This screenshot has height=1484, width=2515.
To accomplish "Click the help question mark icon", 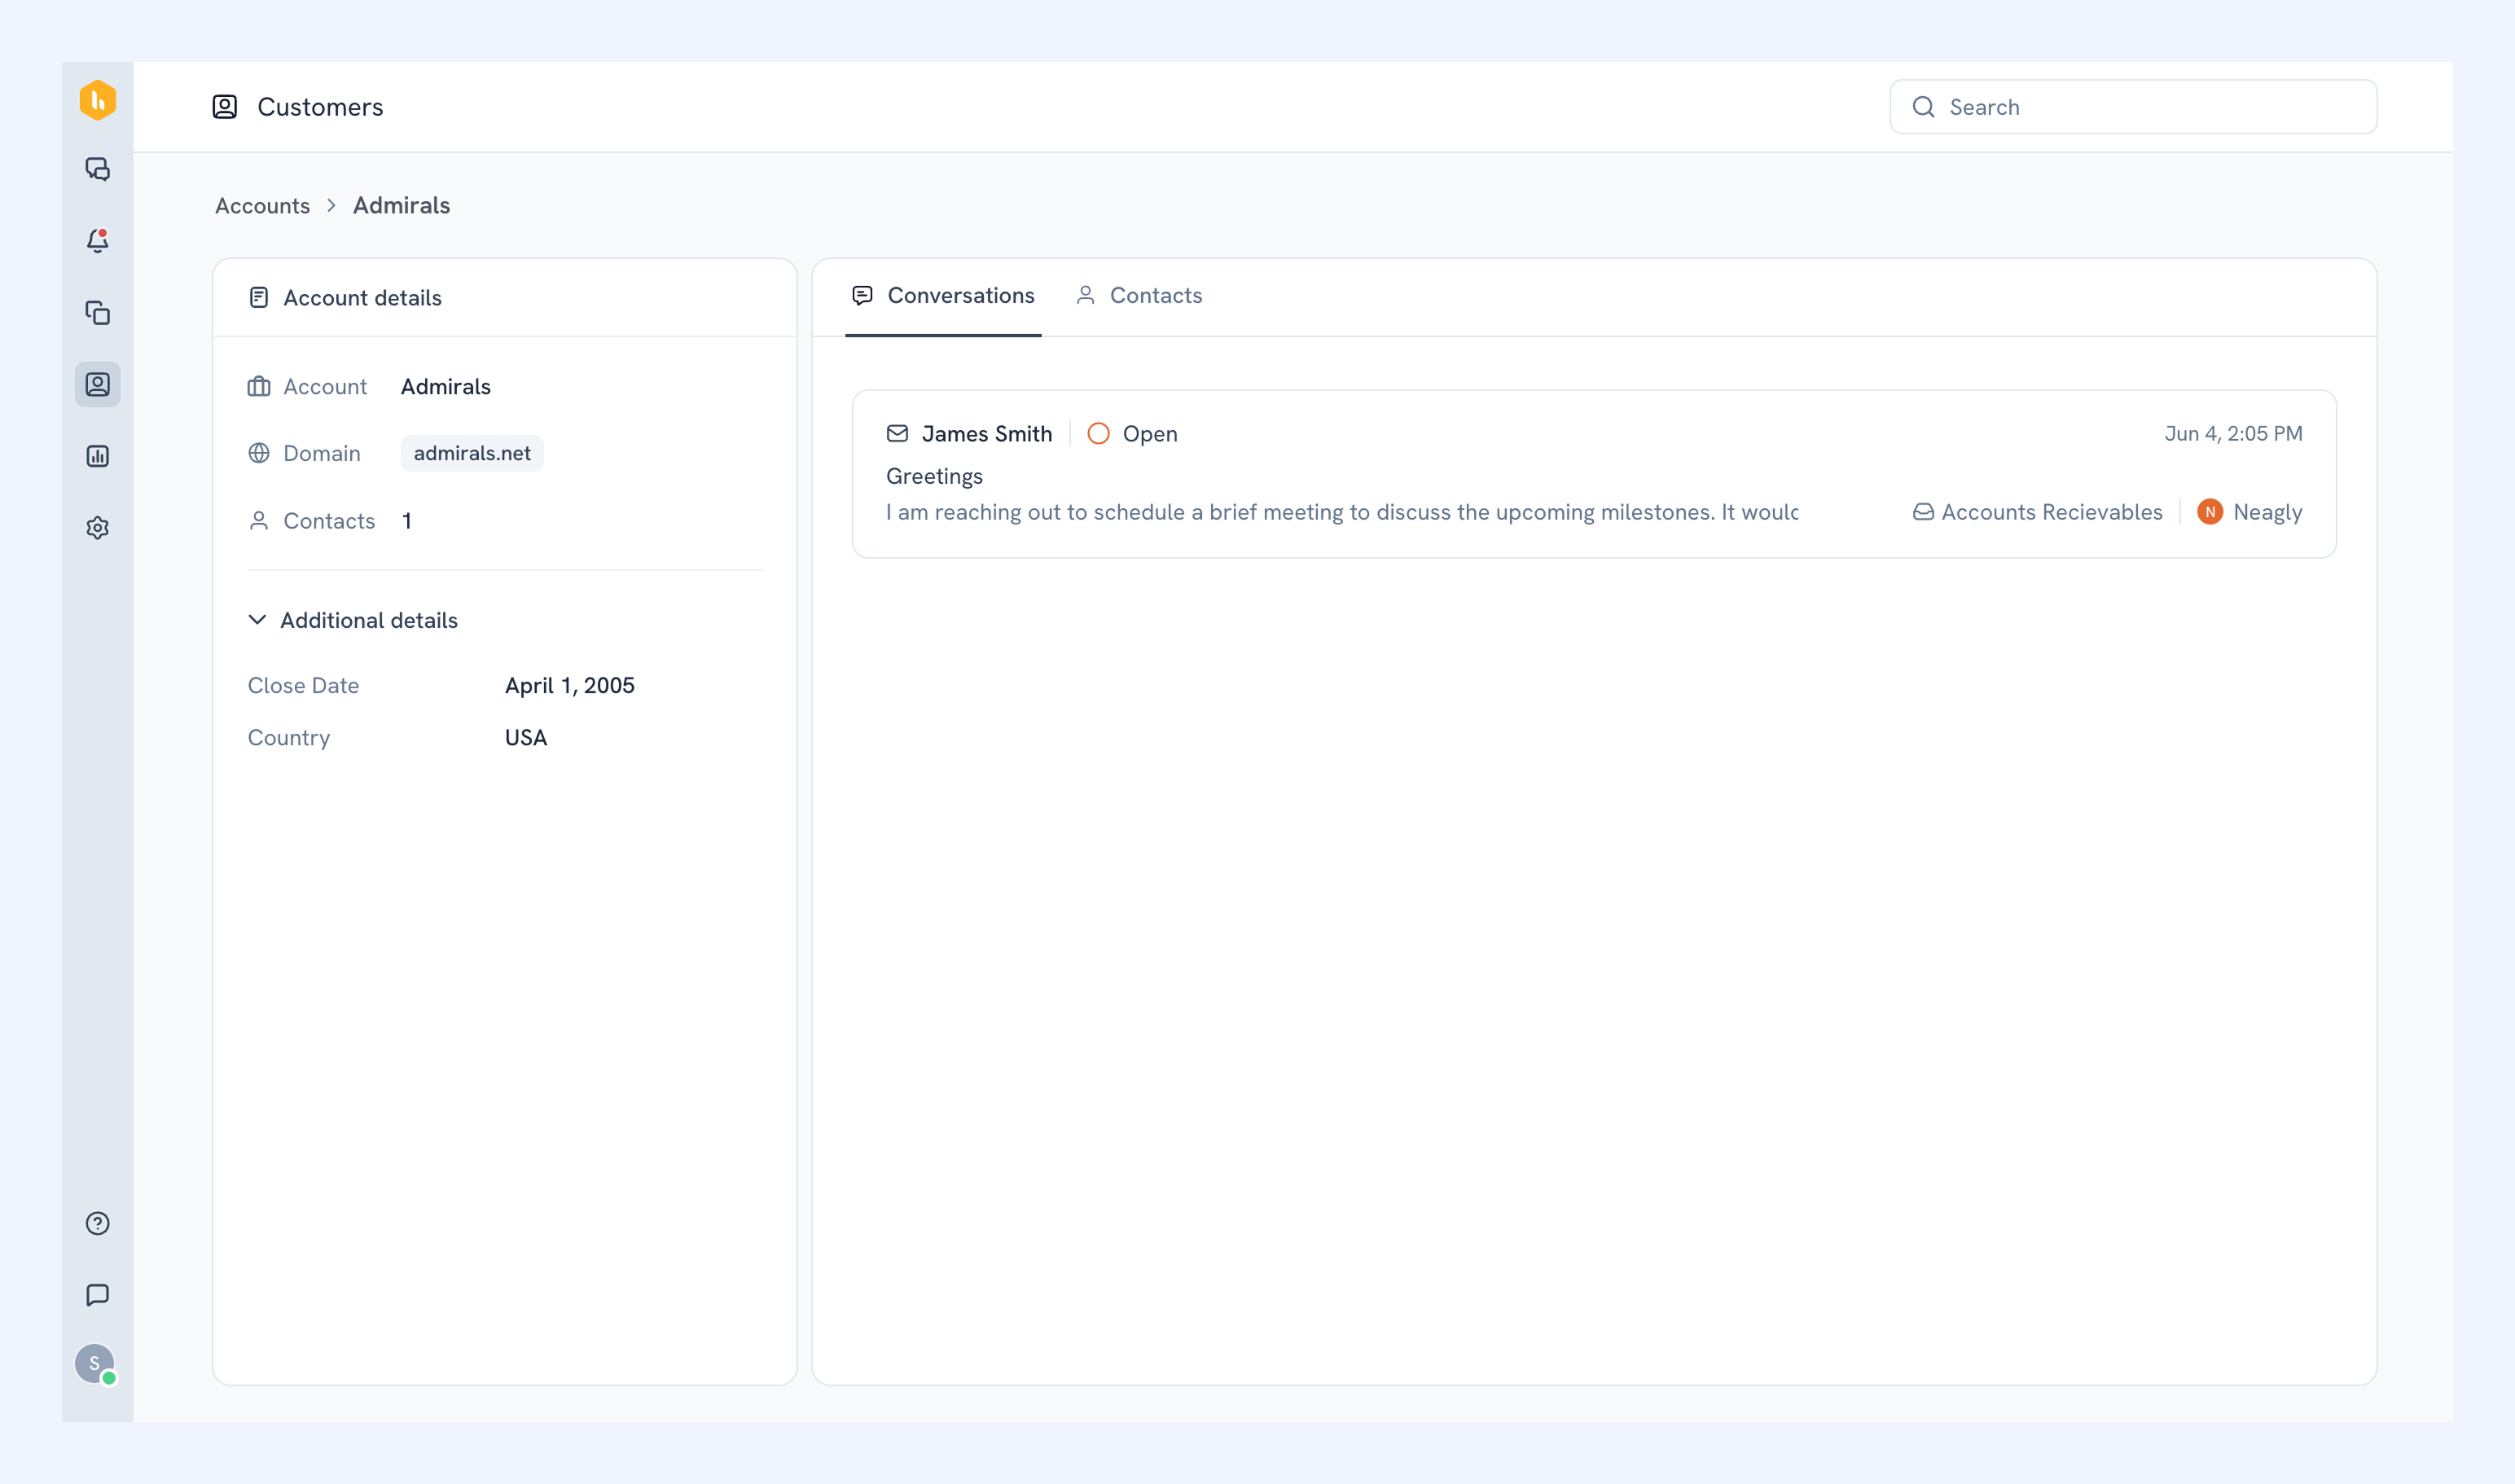I will tap(97, 1223).
